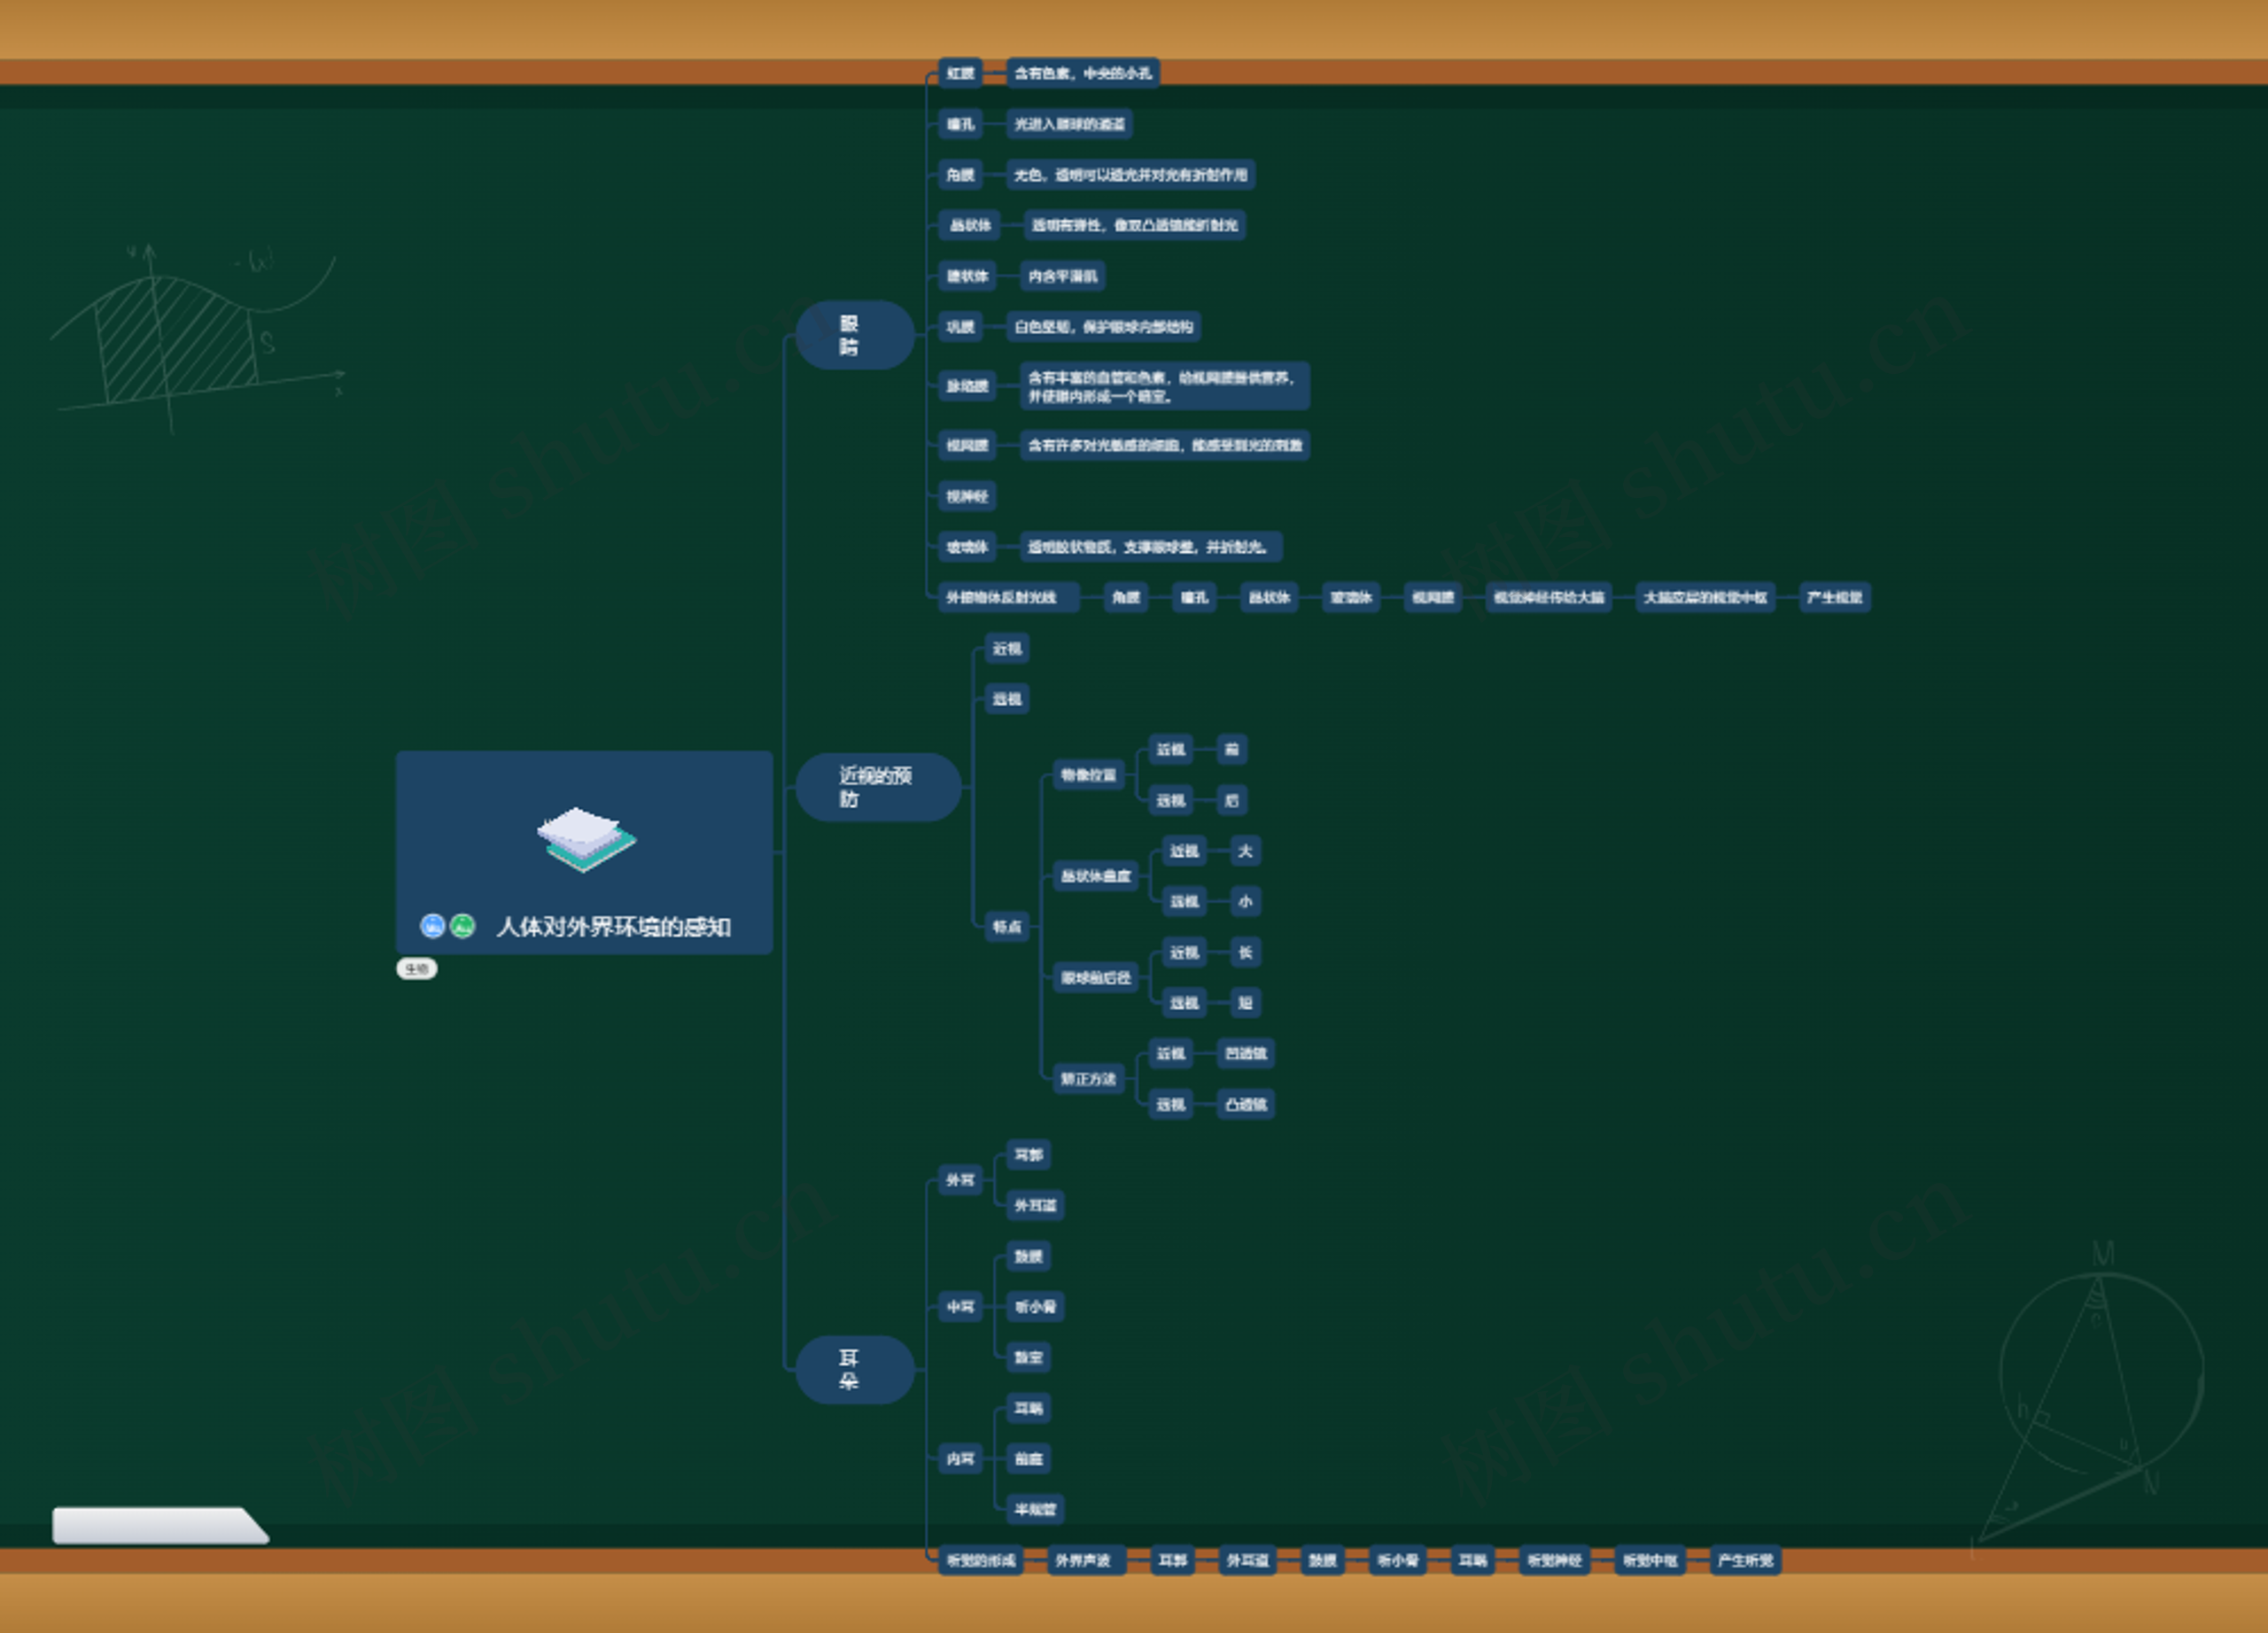Viewport: 2268px width, 1633px height.
Task: Click the green round icon beside root title
Action: click(462, 926)
